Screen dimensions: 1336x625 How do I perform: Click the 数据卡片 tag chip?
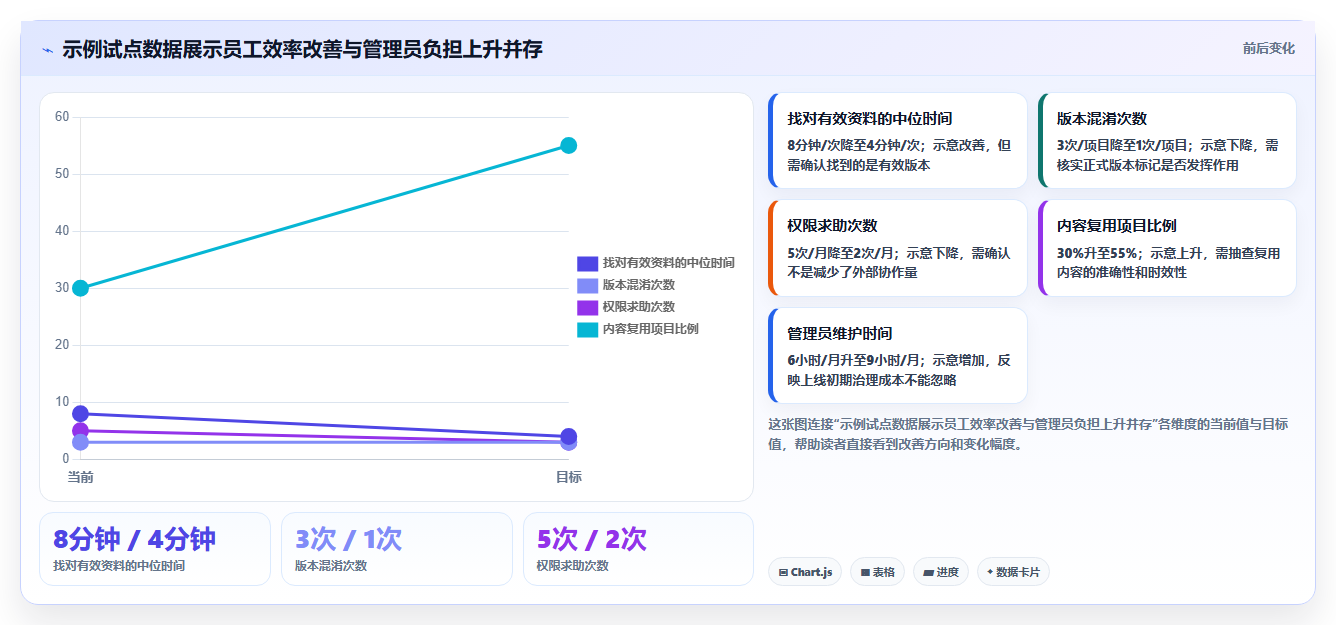1013,572
